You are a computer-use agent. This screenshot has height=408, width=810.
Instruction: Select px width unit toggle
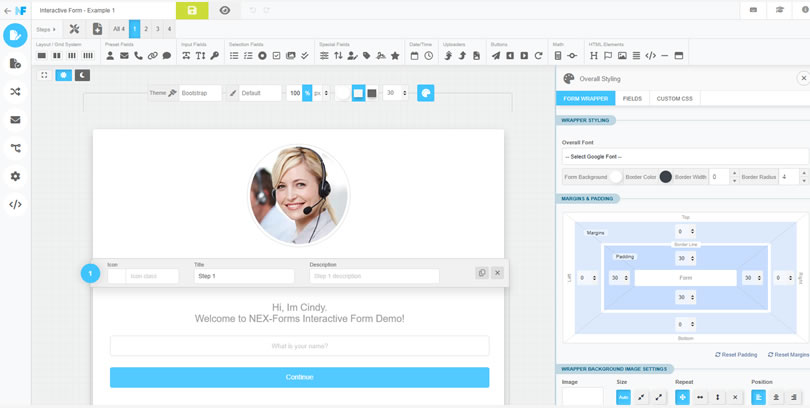317,93
